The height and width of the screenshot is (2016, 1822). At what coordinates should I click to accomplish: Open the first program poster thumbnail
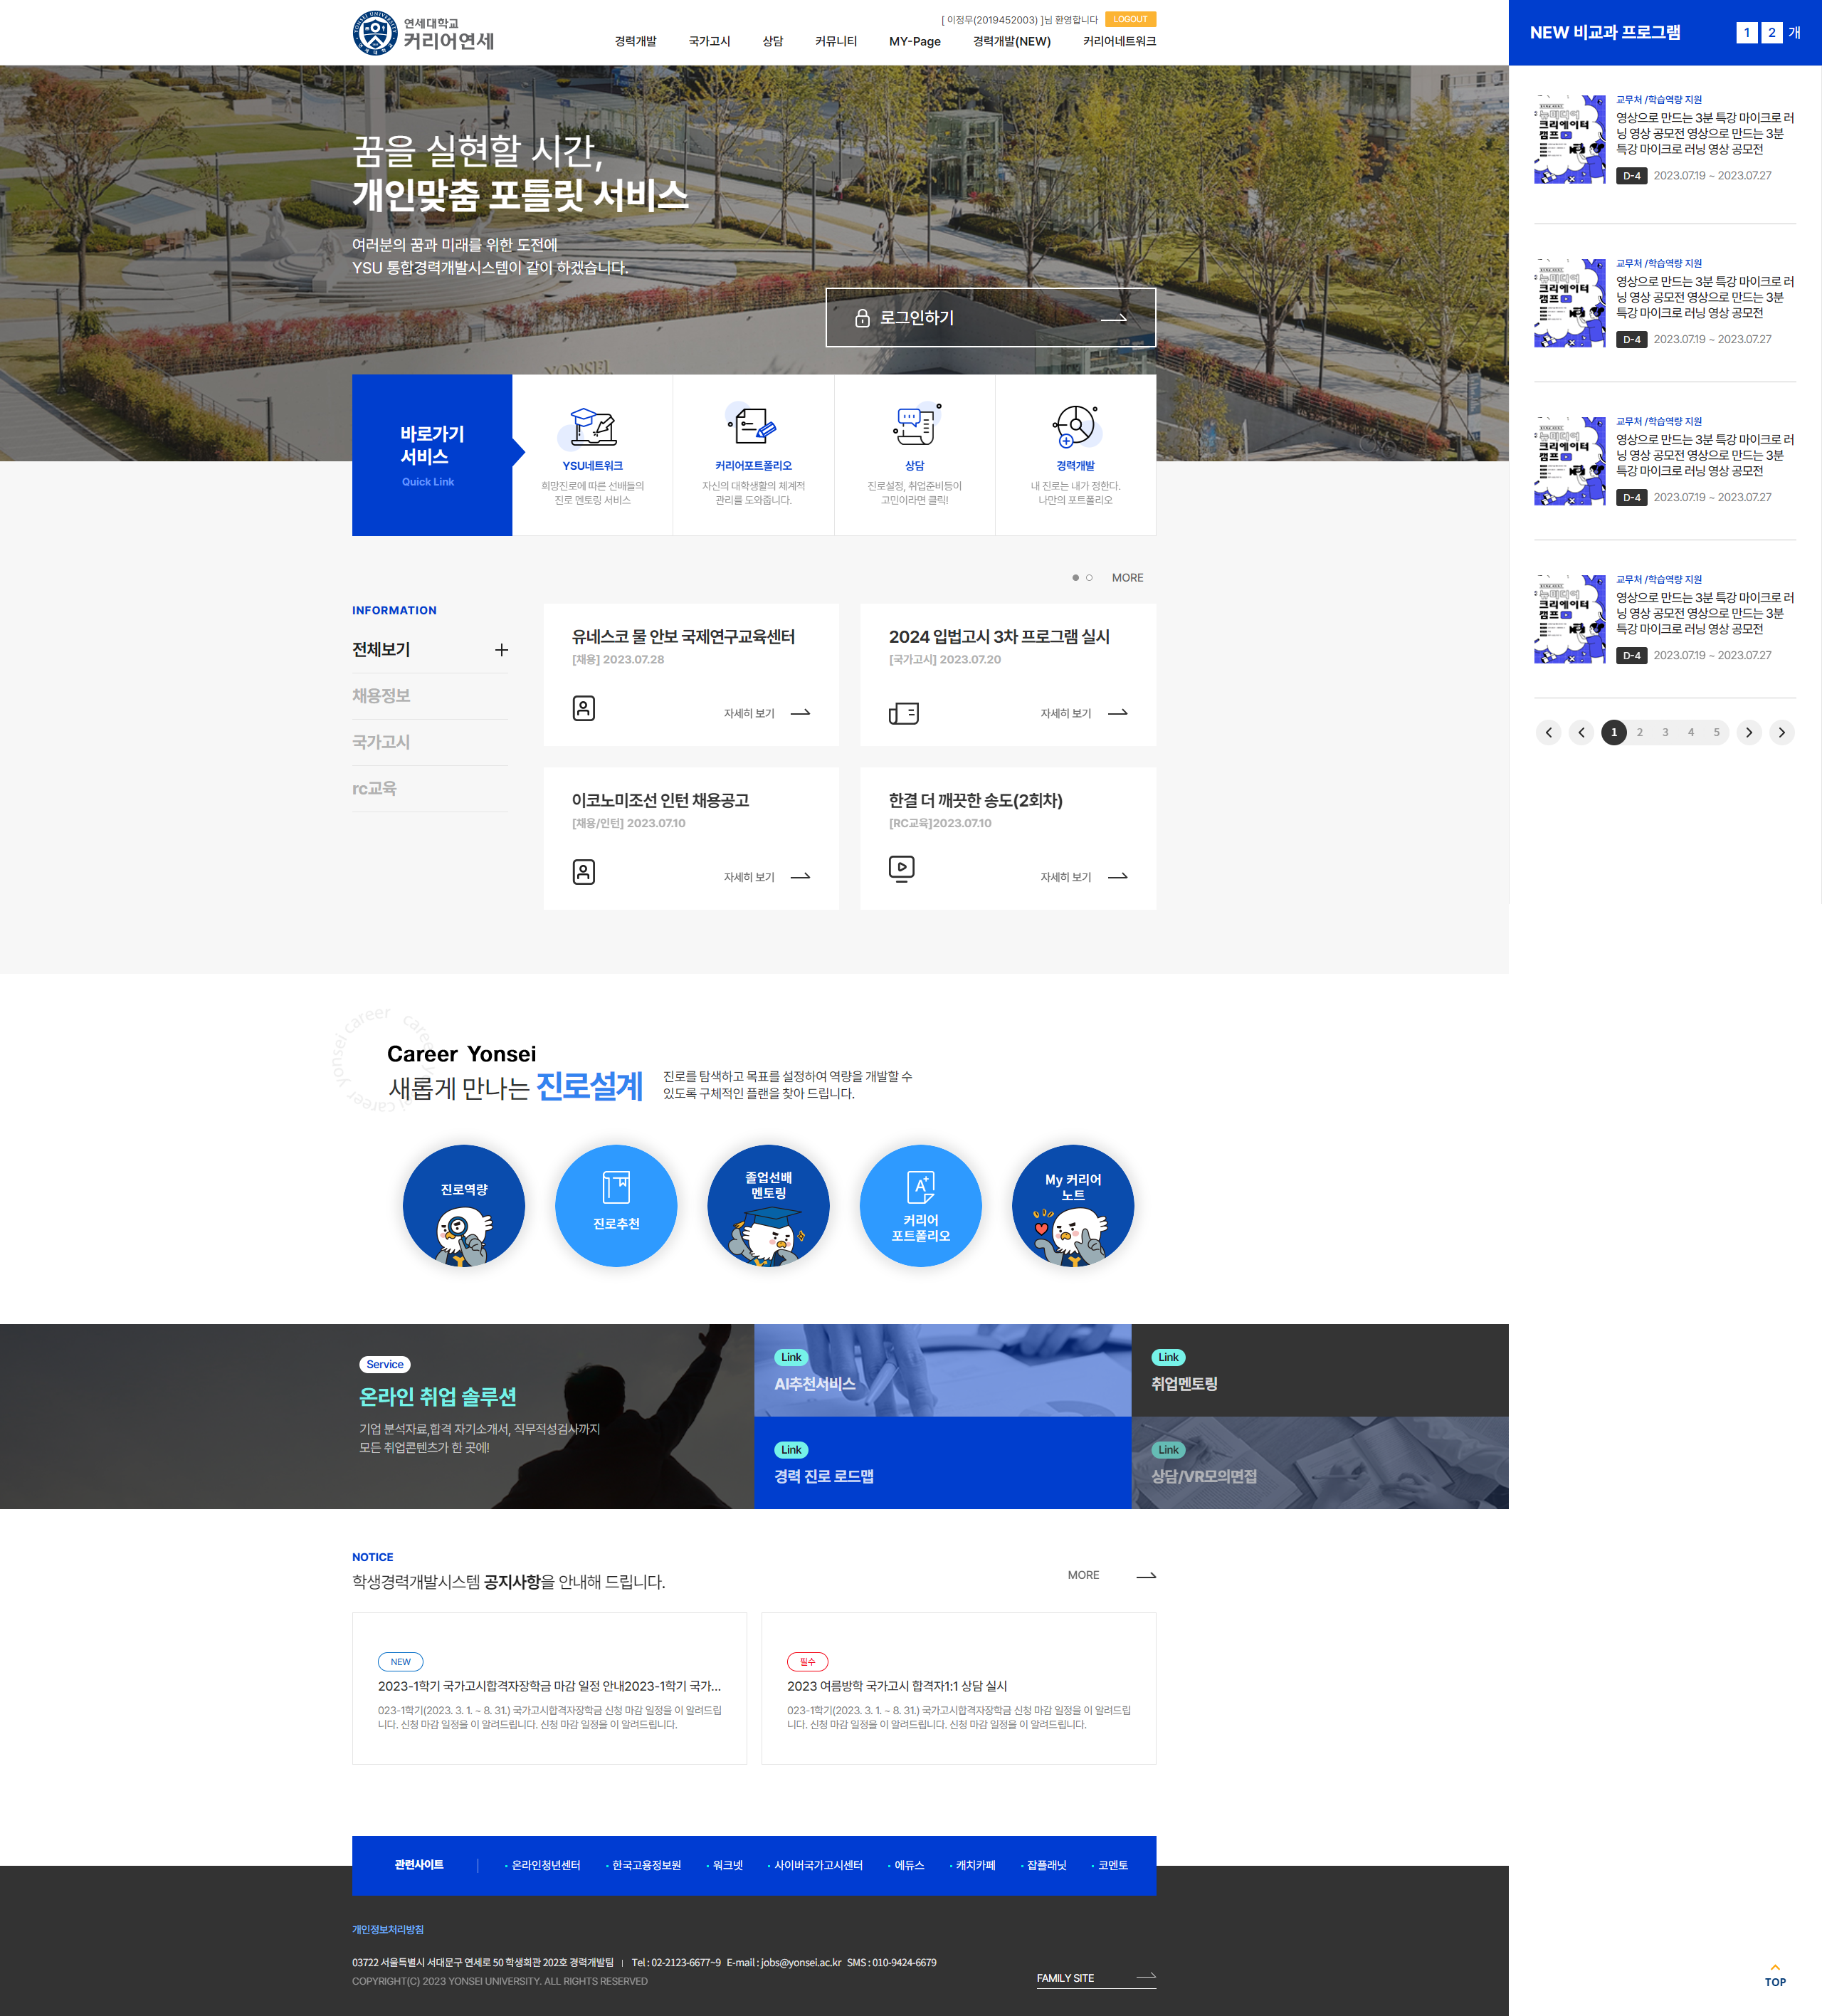(1569, 139)
